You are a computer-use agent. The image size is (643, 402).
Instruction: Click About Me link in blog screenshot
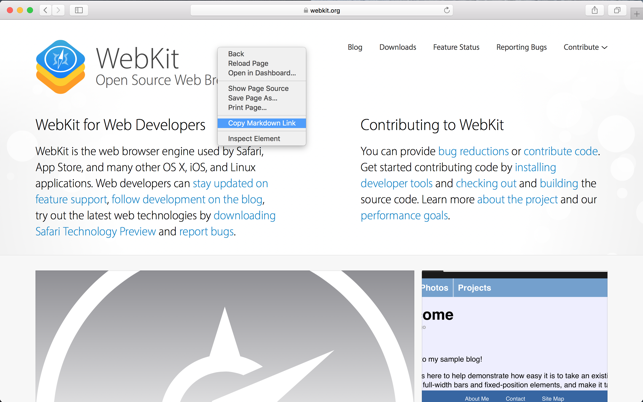(477, 398)
